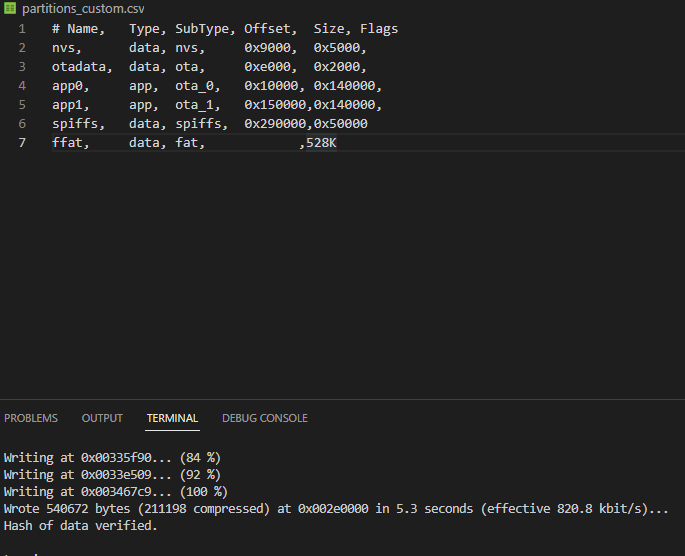Click line number 4 in the gutter

[22, 86]
